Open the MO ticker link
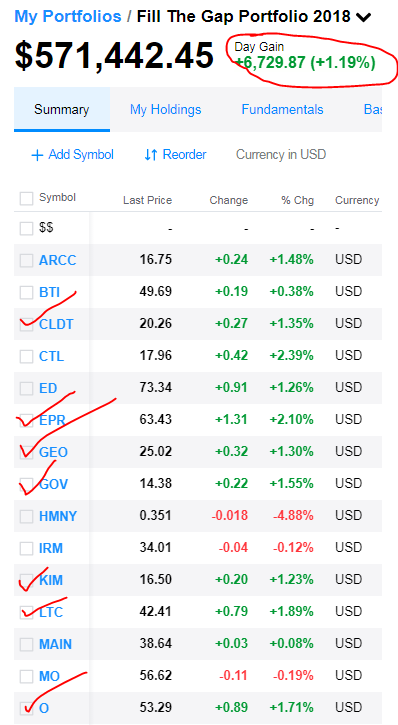This screenshot has width=398, height=725. click(x=49, y=676)
